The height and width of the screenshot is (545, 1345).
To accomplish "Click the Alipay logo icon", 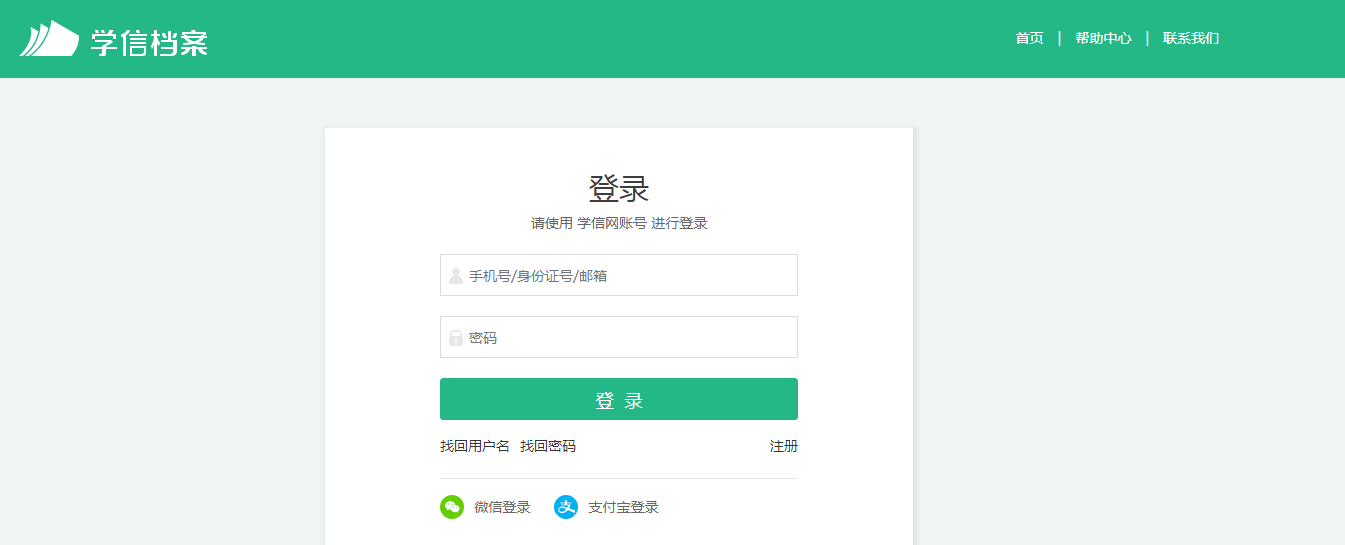I will point(566,507).
